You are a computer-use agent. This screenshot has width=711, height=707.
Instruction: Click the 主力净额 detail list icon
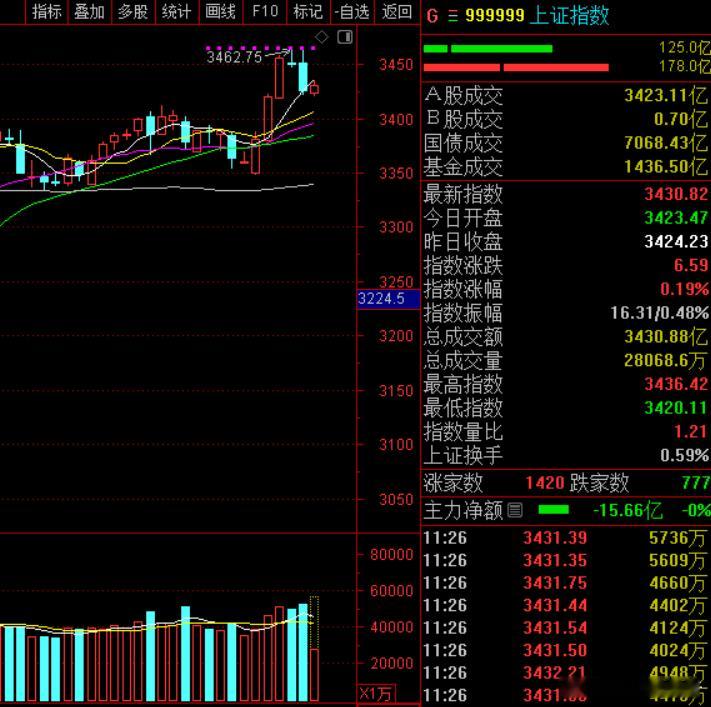pyautogui.click(x=515, y=510)
